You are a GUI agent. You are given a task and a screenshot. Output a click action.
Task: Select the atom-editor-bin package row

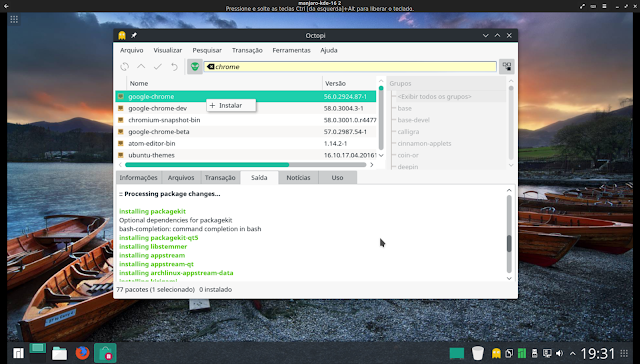click(246, 143)
